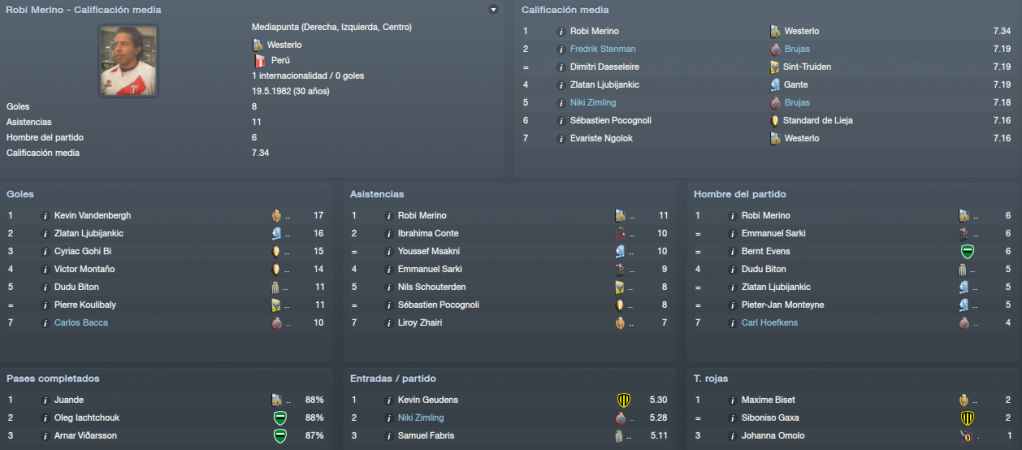Select Zlatan Ljubijankic in the Goles list
Screen dimensions: 1022x450
tap(89, 233)
